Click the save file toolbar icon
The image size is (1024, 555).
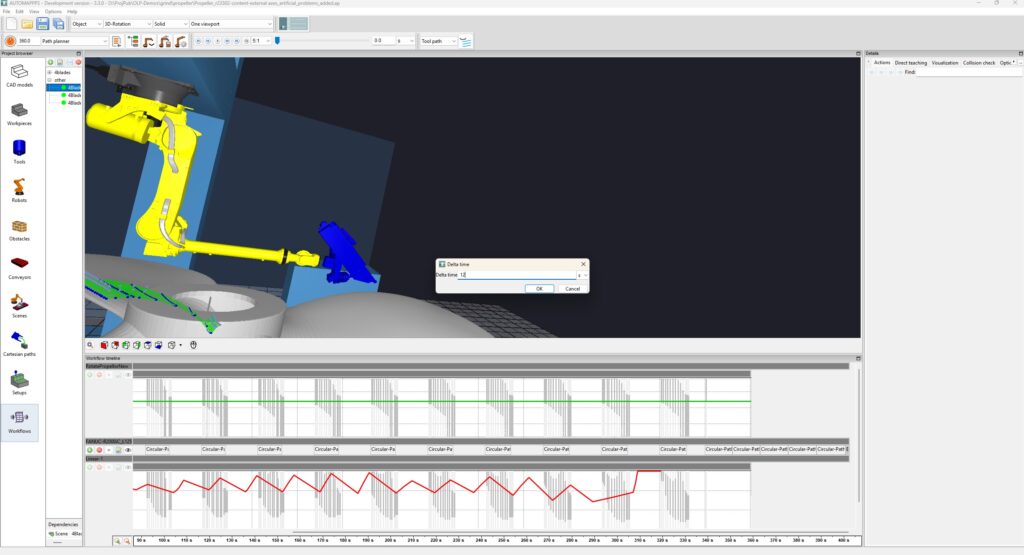[42, 24]
